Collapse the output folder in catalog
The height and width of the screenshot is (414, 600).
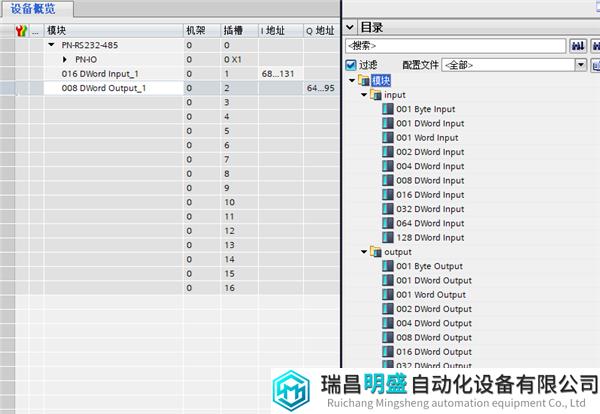pyautogui.click(x=365, y=252)
